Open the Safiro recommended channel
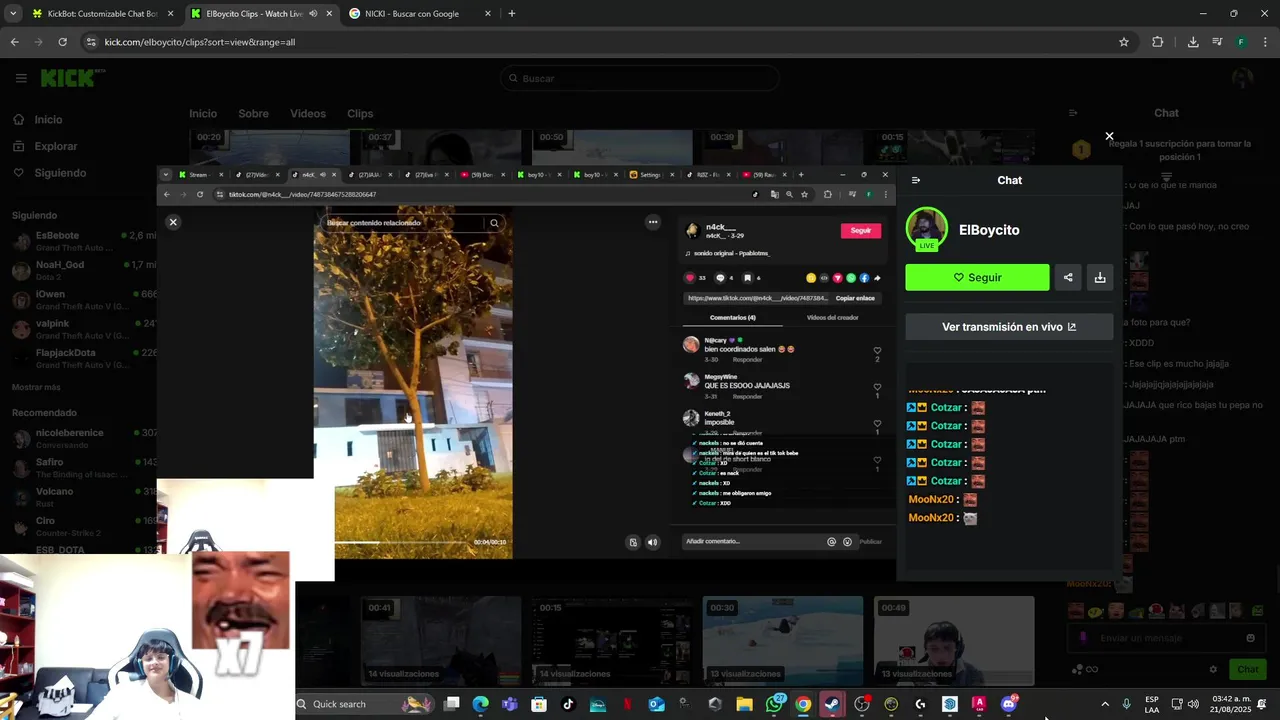The height and width of the screenshot is (720, 1280). click(x=85, y=468)
